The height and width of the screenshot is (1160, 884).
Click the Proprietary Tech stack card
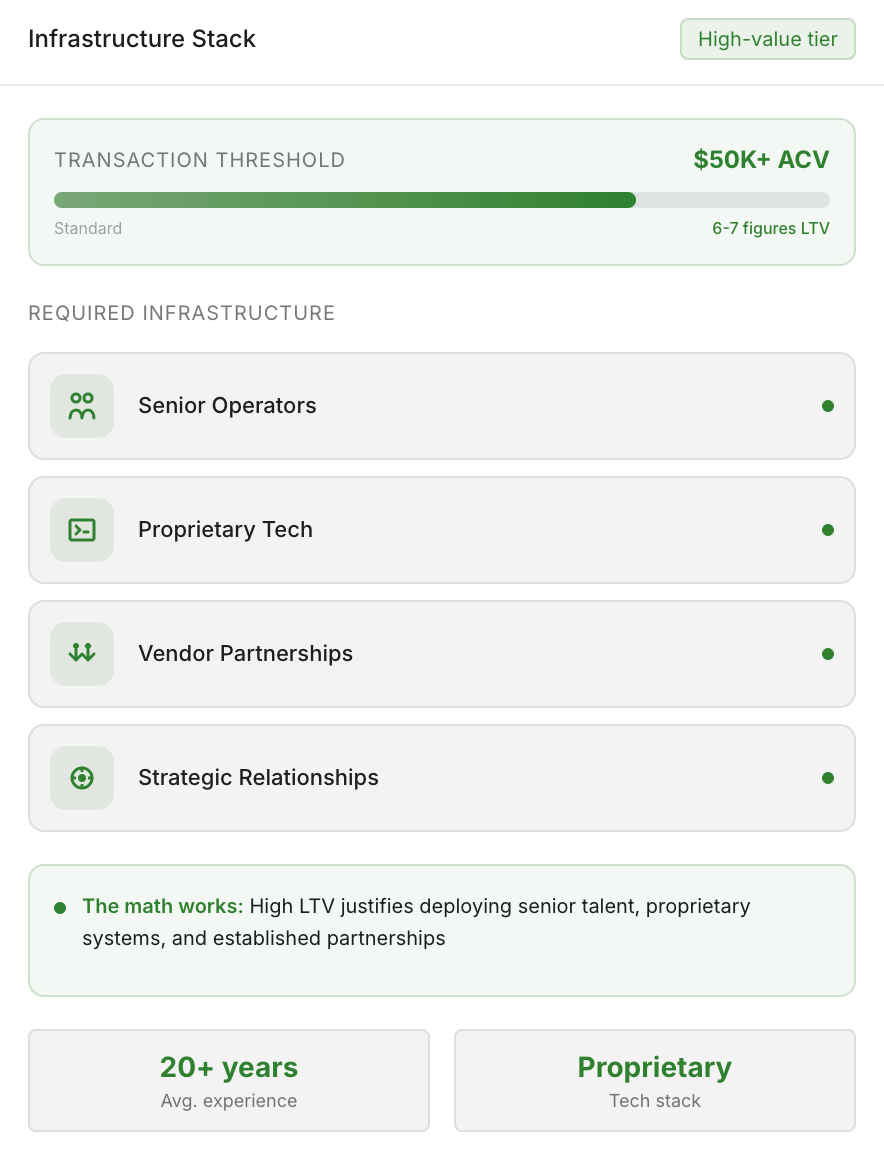point(655,1081)
